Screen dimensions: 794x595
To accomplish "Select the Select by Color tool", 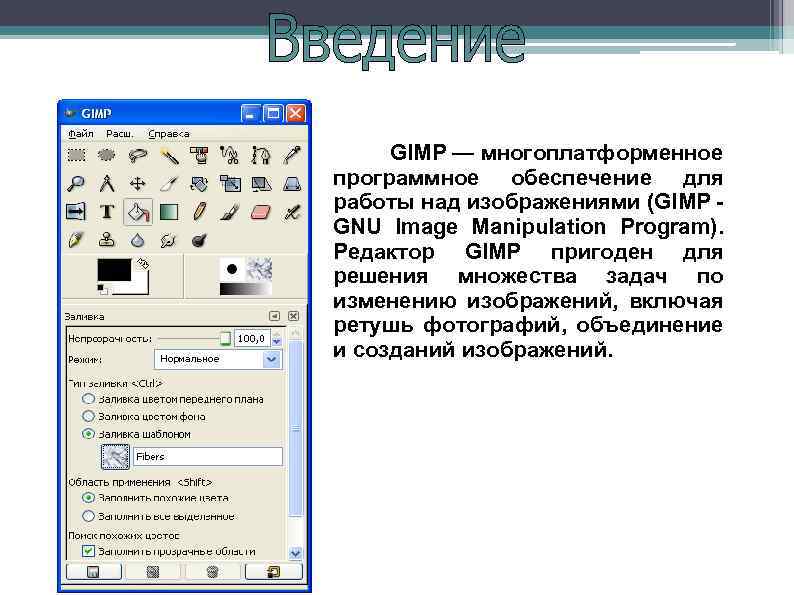I will (200, 155).
